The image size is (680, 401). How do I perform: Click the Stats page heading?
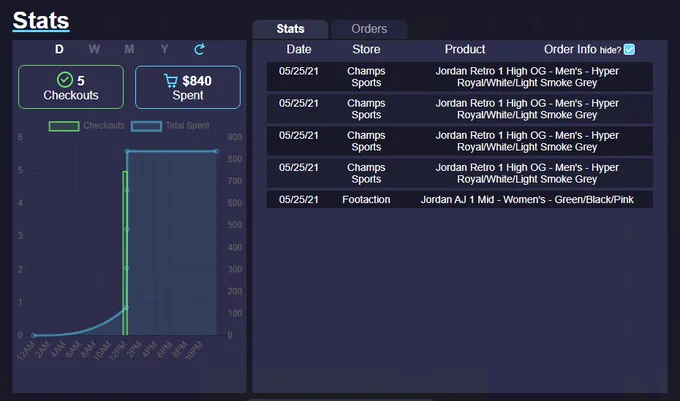[41, 21]
